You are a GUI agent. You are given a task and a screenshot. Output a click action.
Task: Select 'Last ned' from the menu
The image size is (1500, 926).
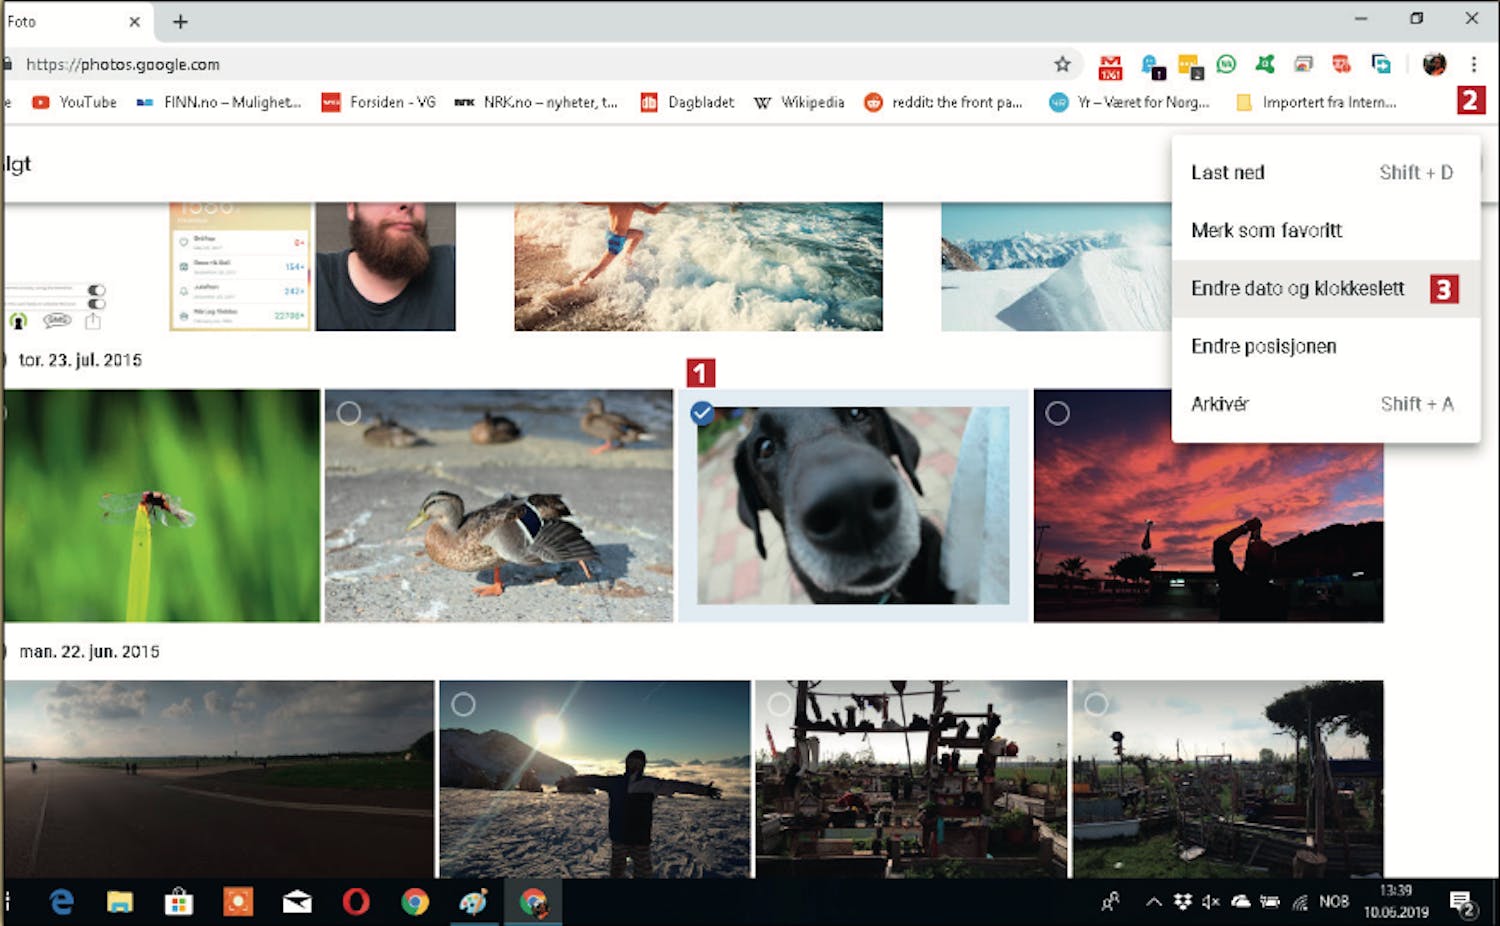[1227, 173]
